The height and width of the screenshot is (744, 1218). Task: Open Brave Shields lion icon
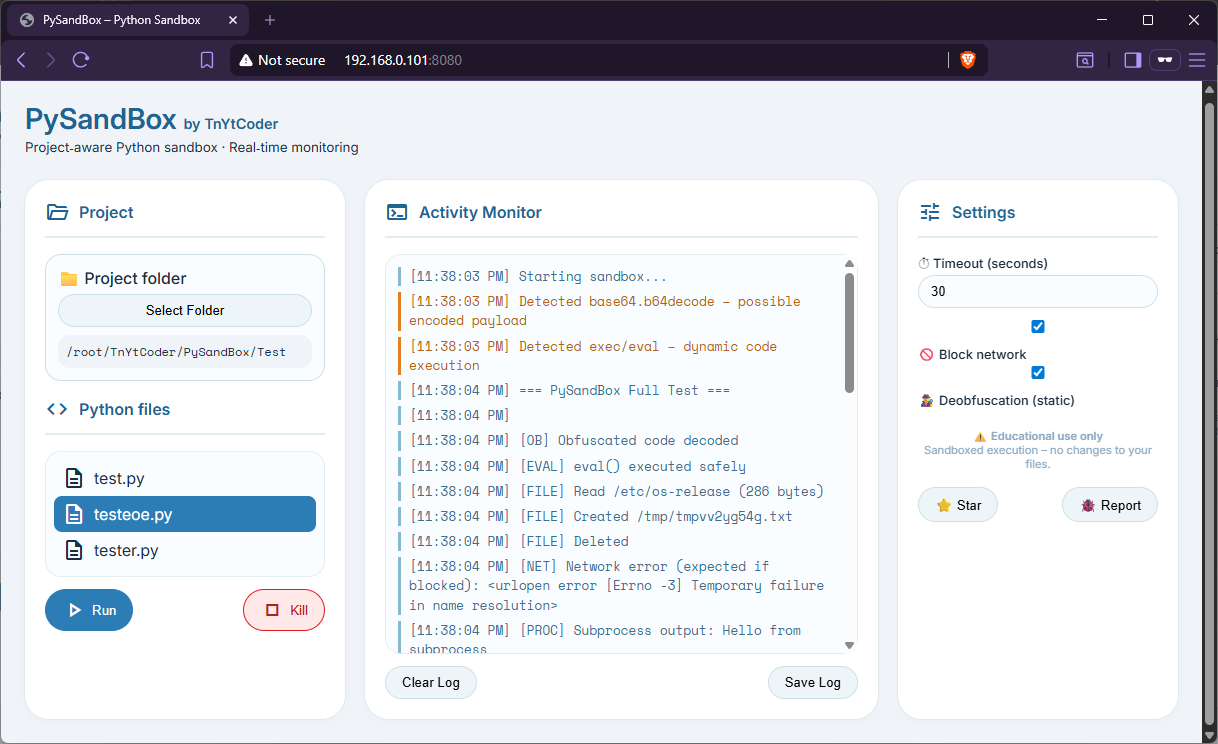[968, 60]
